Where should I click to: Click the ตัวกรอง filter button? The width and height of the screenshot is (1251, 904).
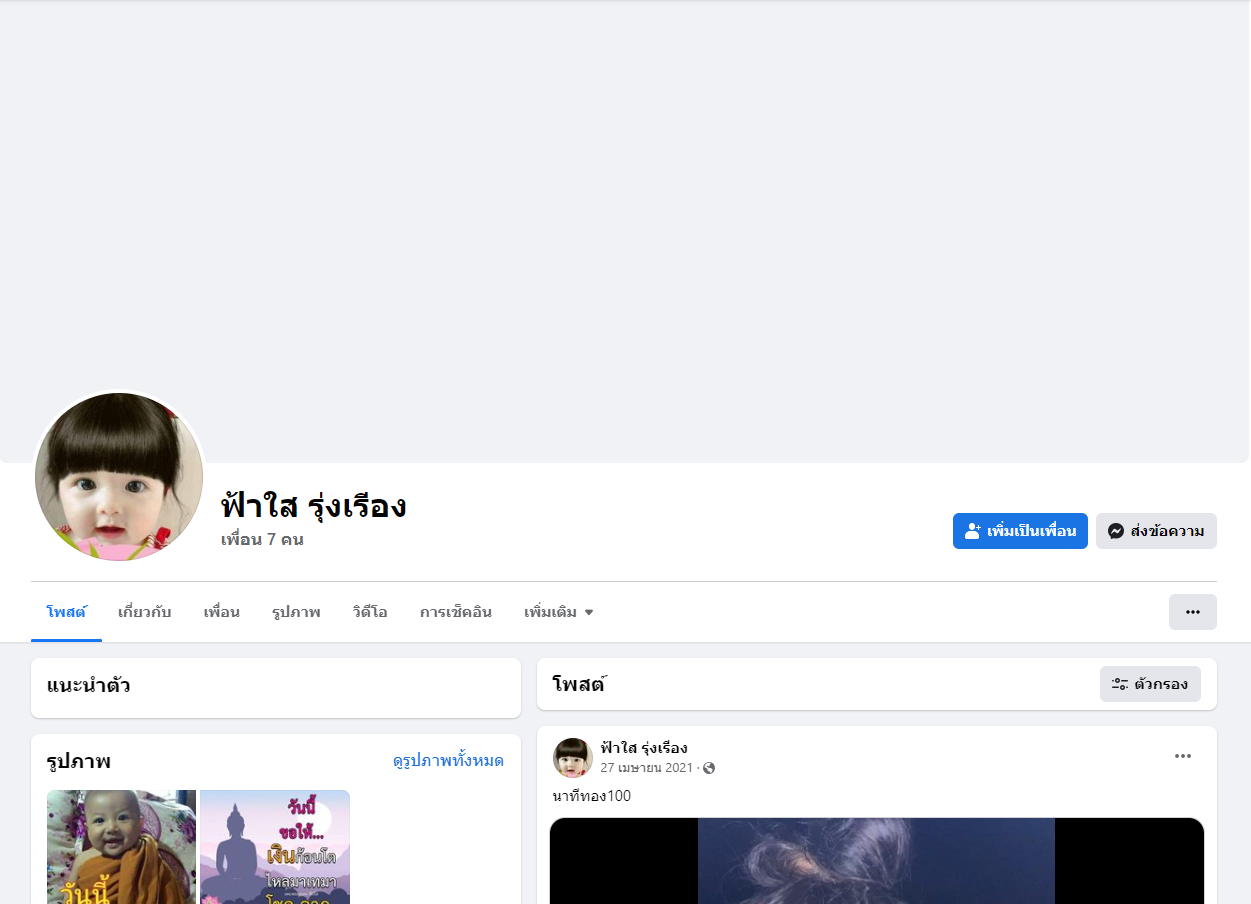(x=1150, y=684)
